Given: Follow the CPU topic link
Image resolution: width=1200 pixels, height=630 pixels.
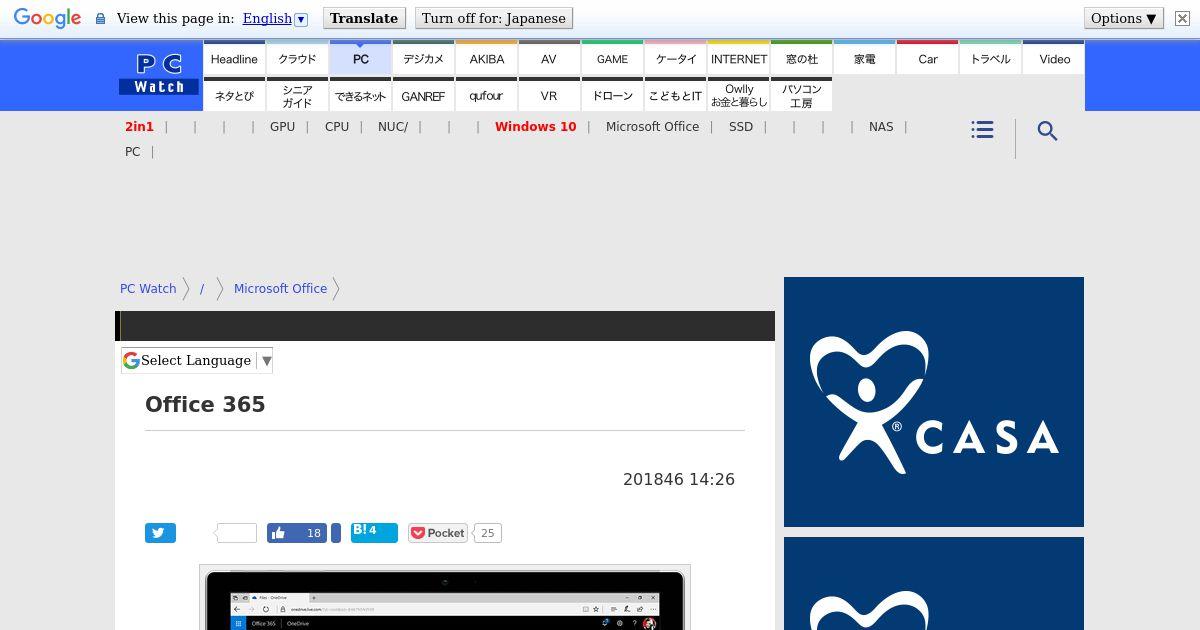Looking at the screenshot, I should coord(337,127).
